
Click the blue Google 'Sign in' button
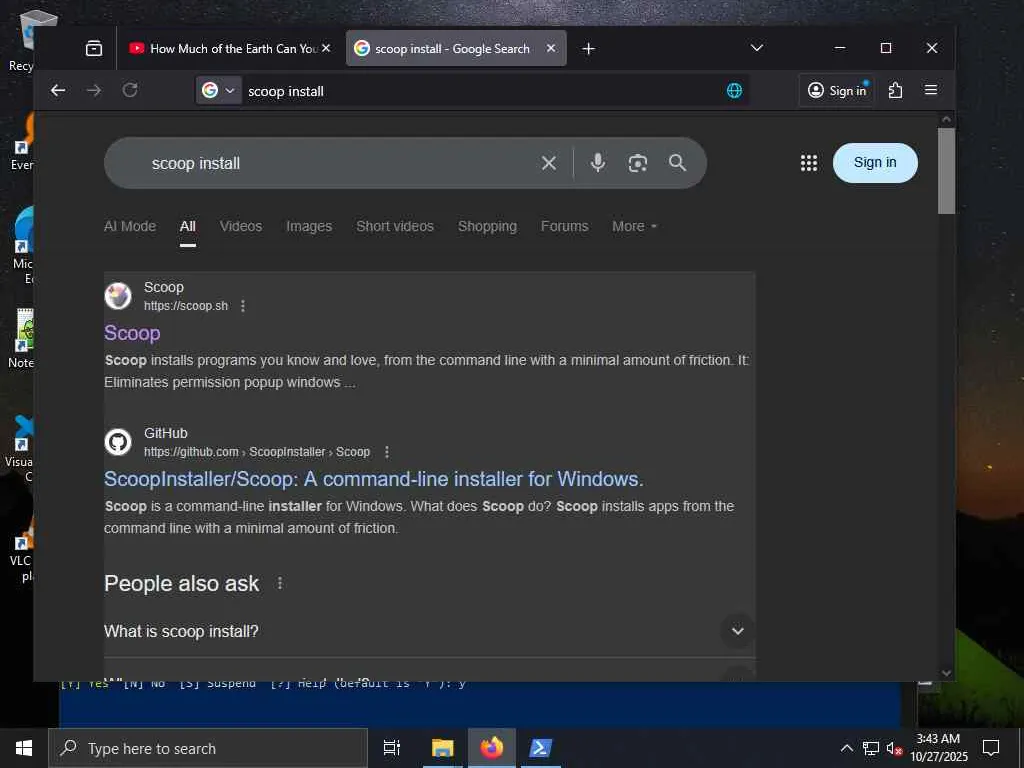[x=875, y=163]
